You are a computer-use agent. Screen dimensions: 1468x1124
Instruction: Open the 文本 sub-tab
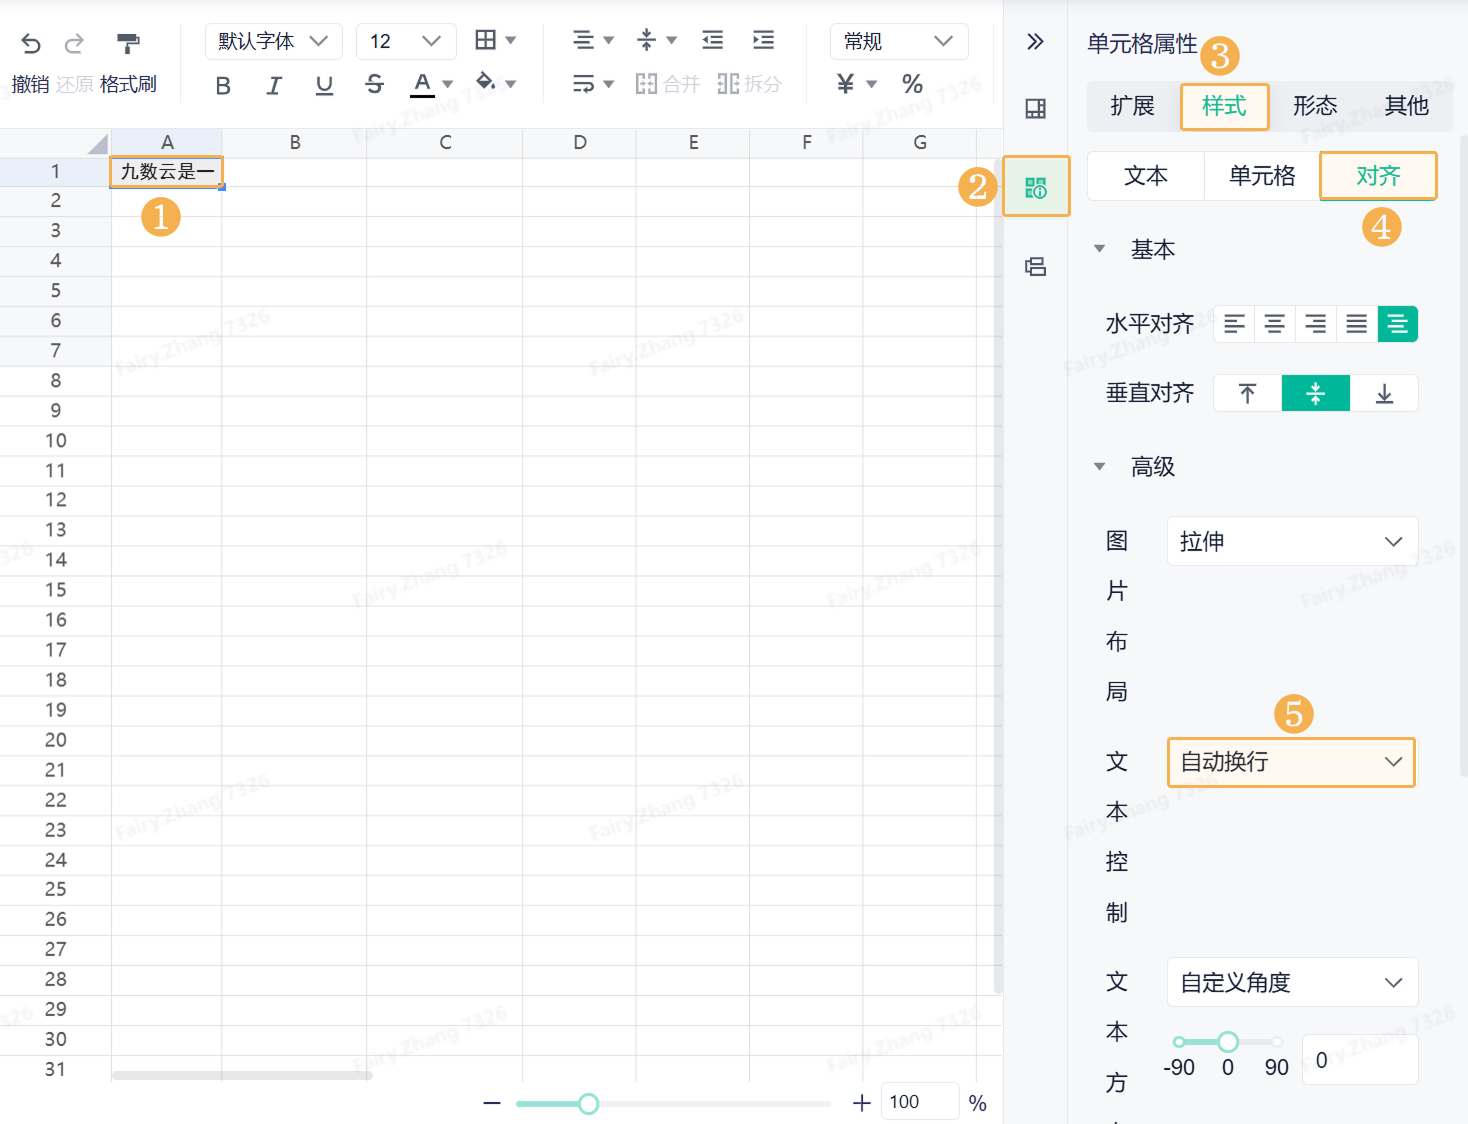[1146, 176]
